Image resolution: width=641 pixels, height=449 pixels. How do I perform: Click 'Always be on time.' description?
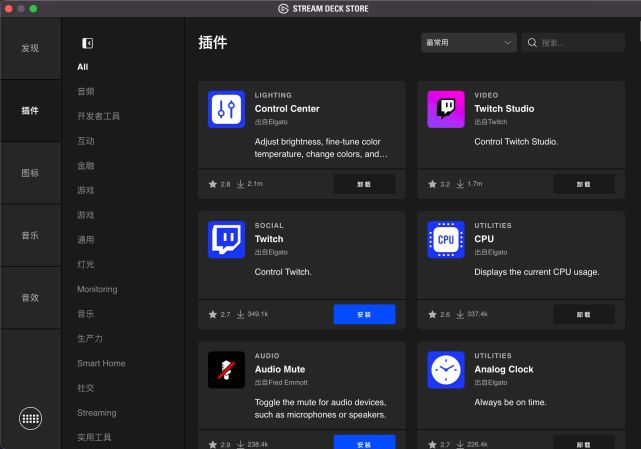[510, 402]
